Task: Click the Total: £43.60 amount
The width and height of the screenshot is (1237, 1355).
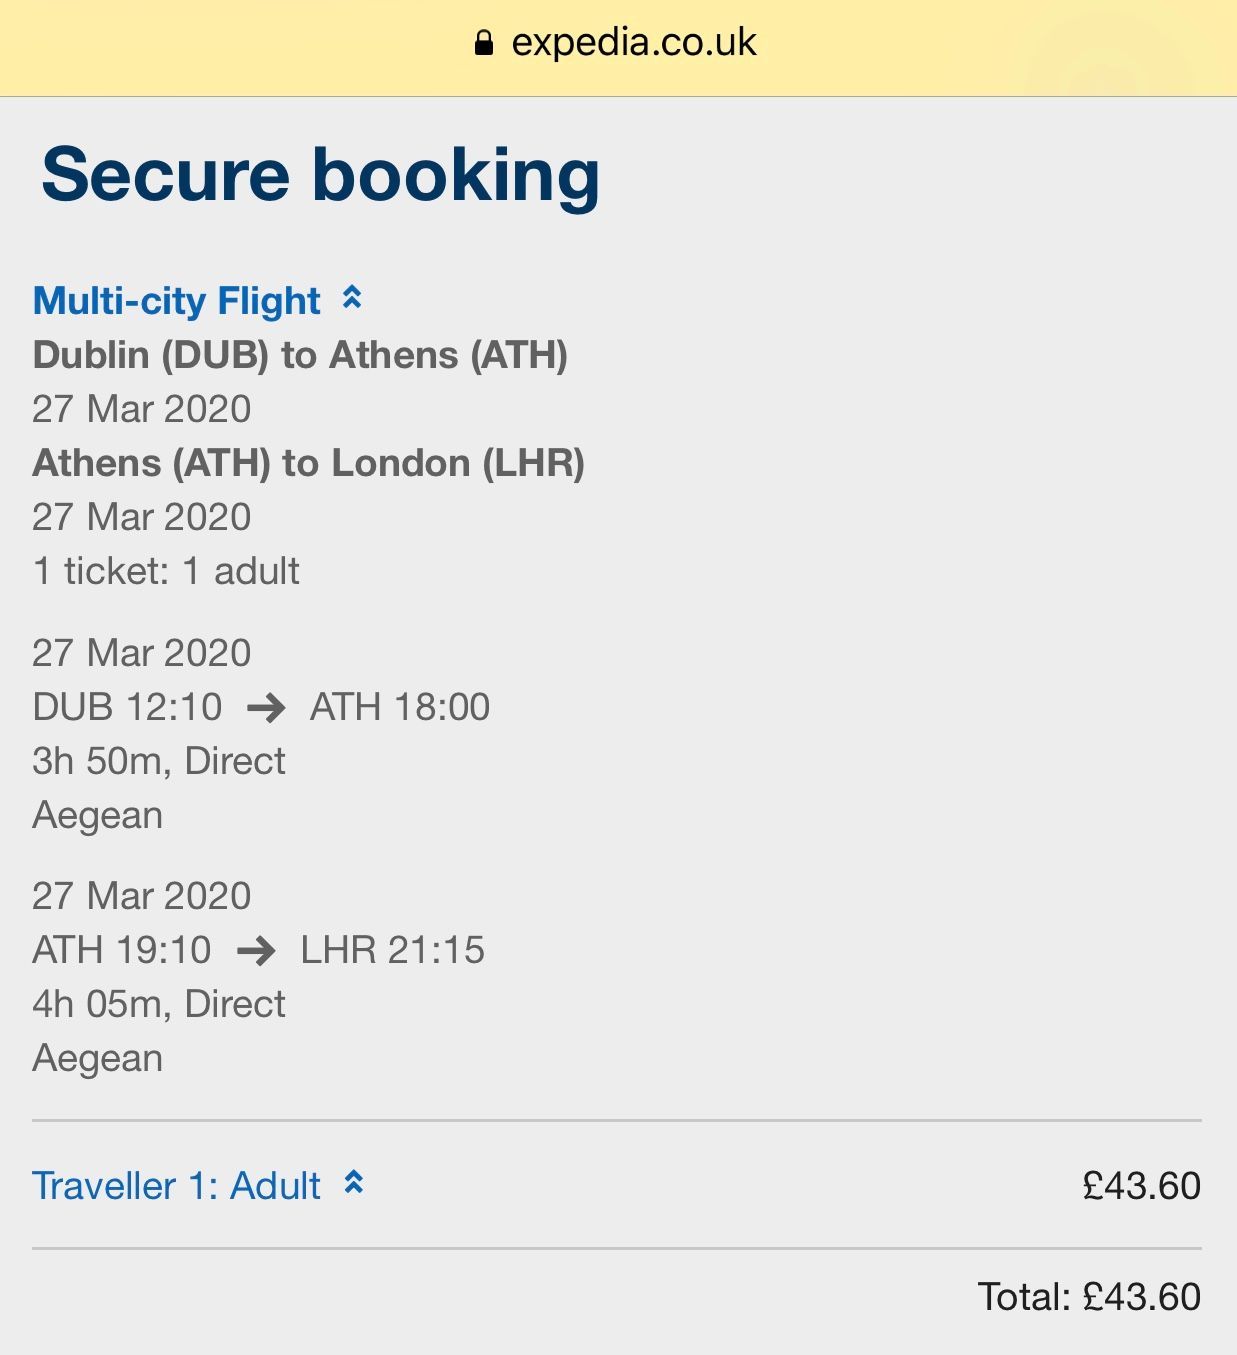Action: coord(1089,1297)
